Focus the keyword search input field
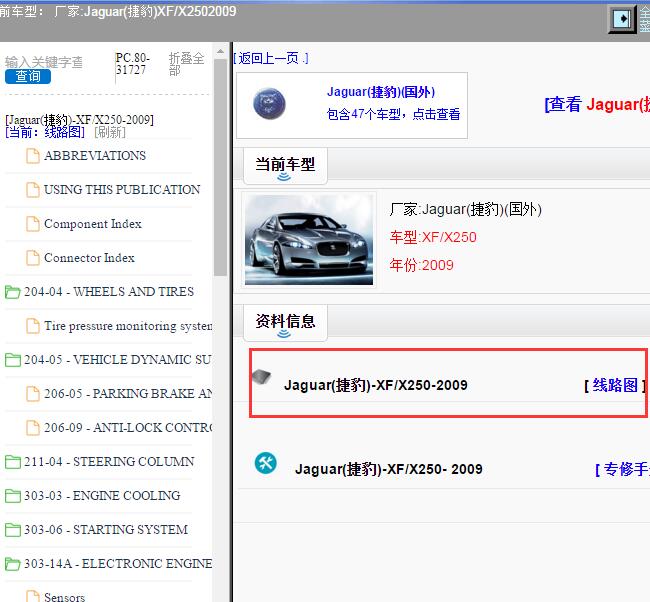 (44, 62)
